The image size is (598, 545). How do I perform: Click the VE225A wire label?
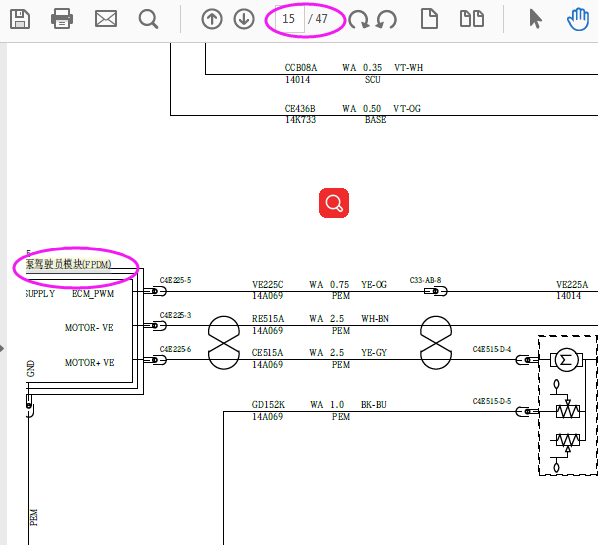(x=572, y=285)
